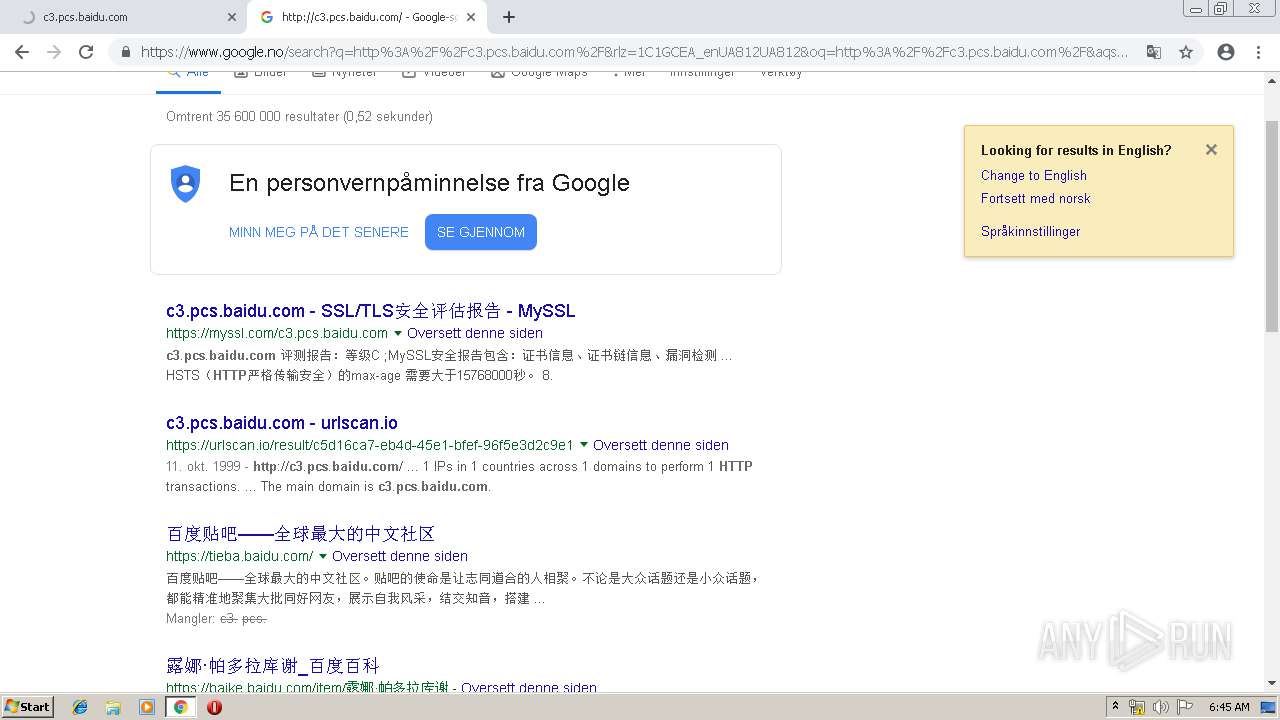The image size is (1280, 720).
Task: Expand the myssl.com result options arrow
Action: tap(398, 333)
